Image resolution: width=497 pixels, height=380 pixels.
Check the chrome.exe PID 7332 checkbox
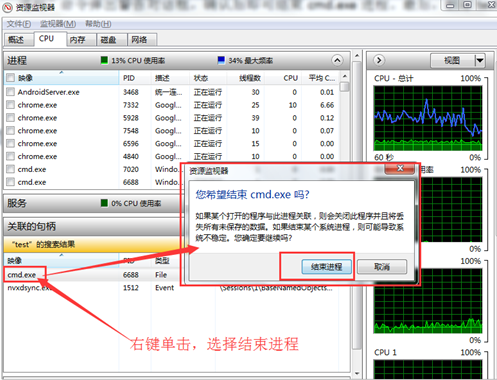coord(10,105)
